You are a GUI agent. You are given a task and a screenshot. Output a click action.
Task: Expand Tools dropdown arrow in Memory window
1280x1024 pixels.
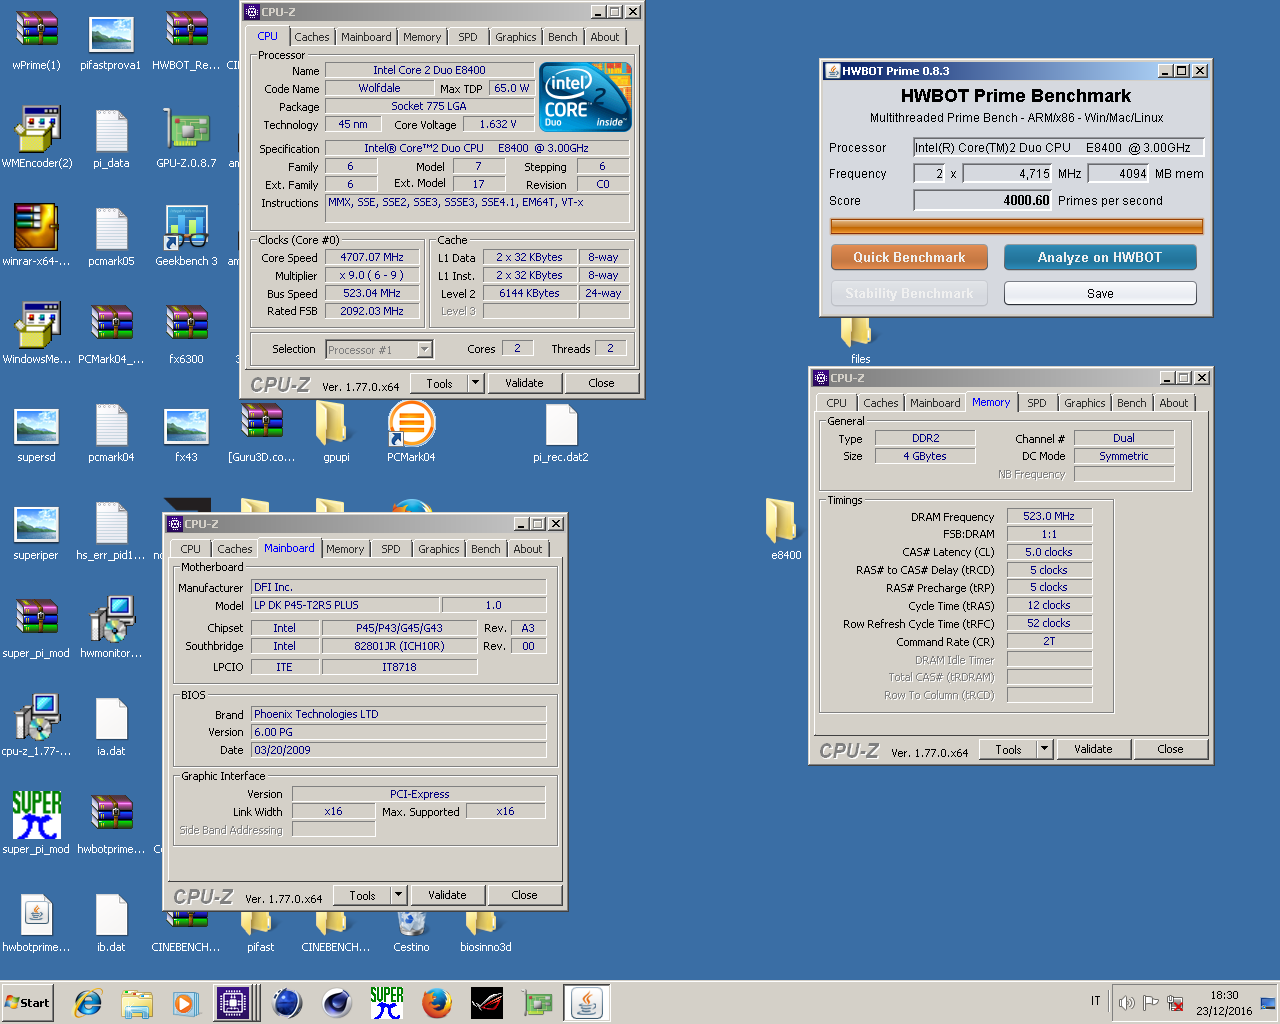[x=1045, y=749]
